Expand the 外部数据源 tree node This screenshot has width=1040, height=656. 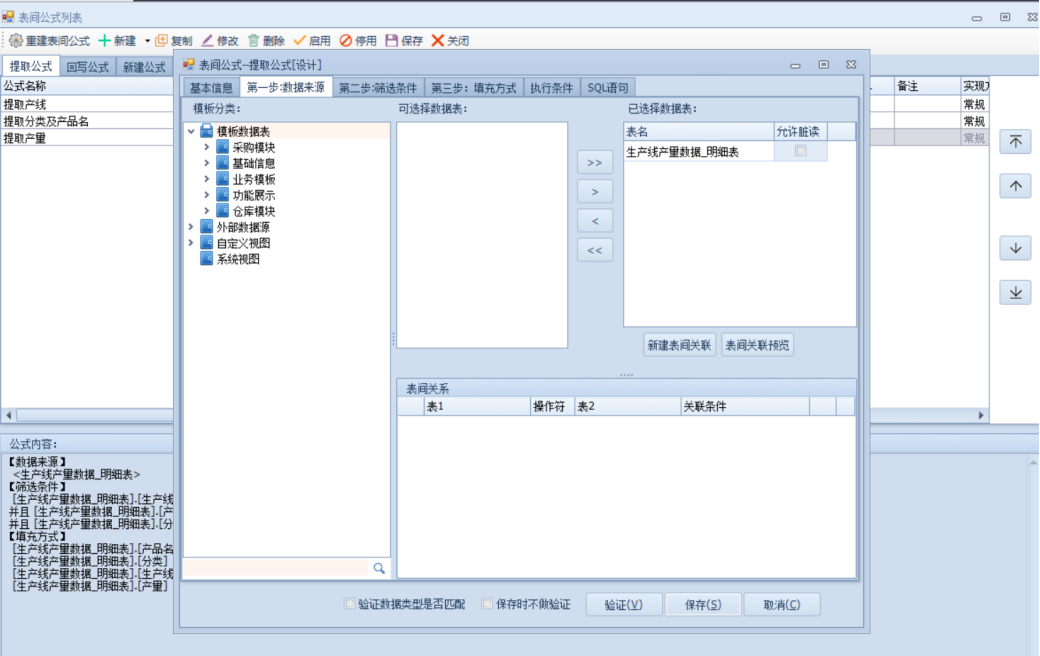point(191,227)
